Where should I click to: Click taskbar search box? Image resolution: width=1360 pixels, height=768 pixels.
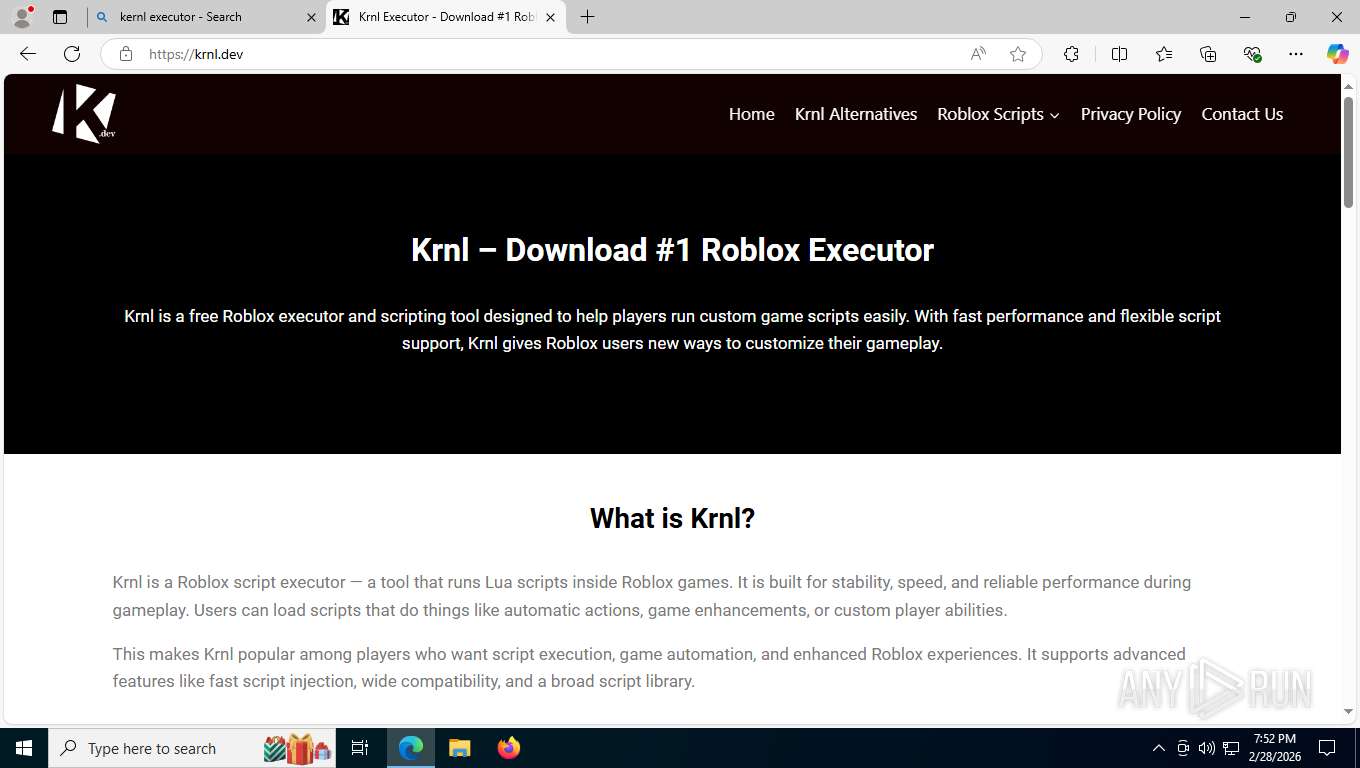(194, 748)
